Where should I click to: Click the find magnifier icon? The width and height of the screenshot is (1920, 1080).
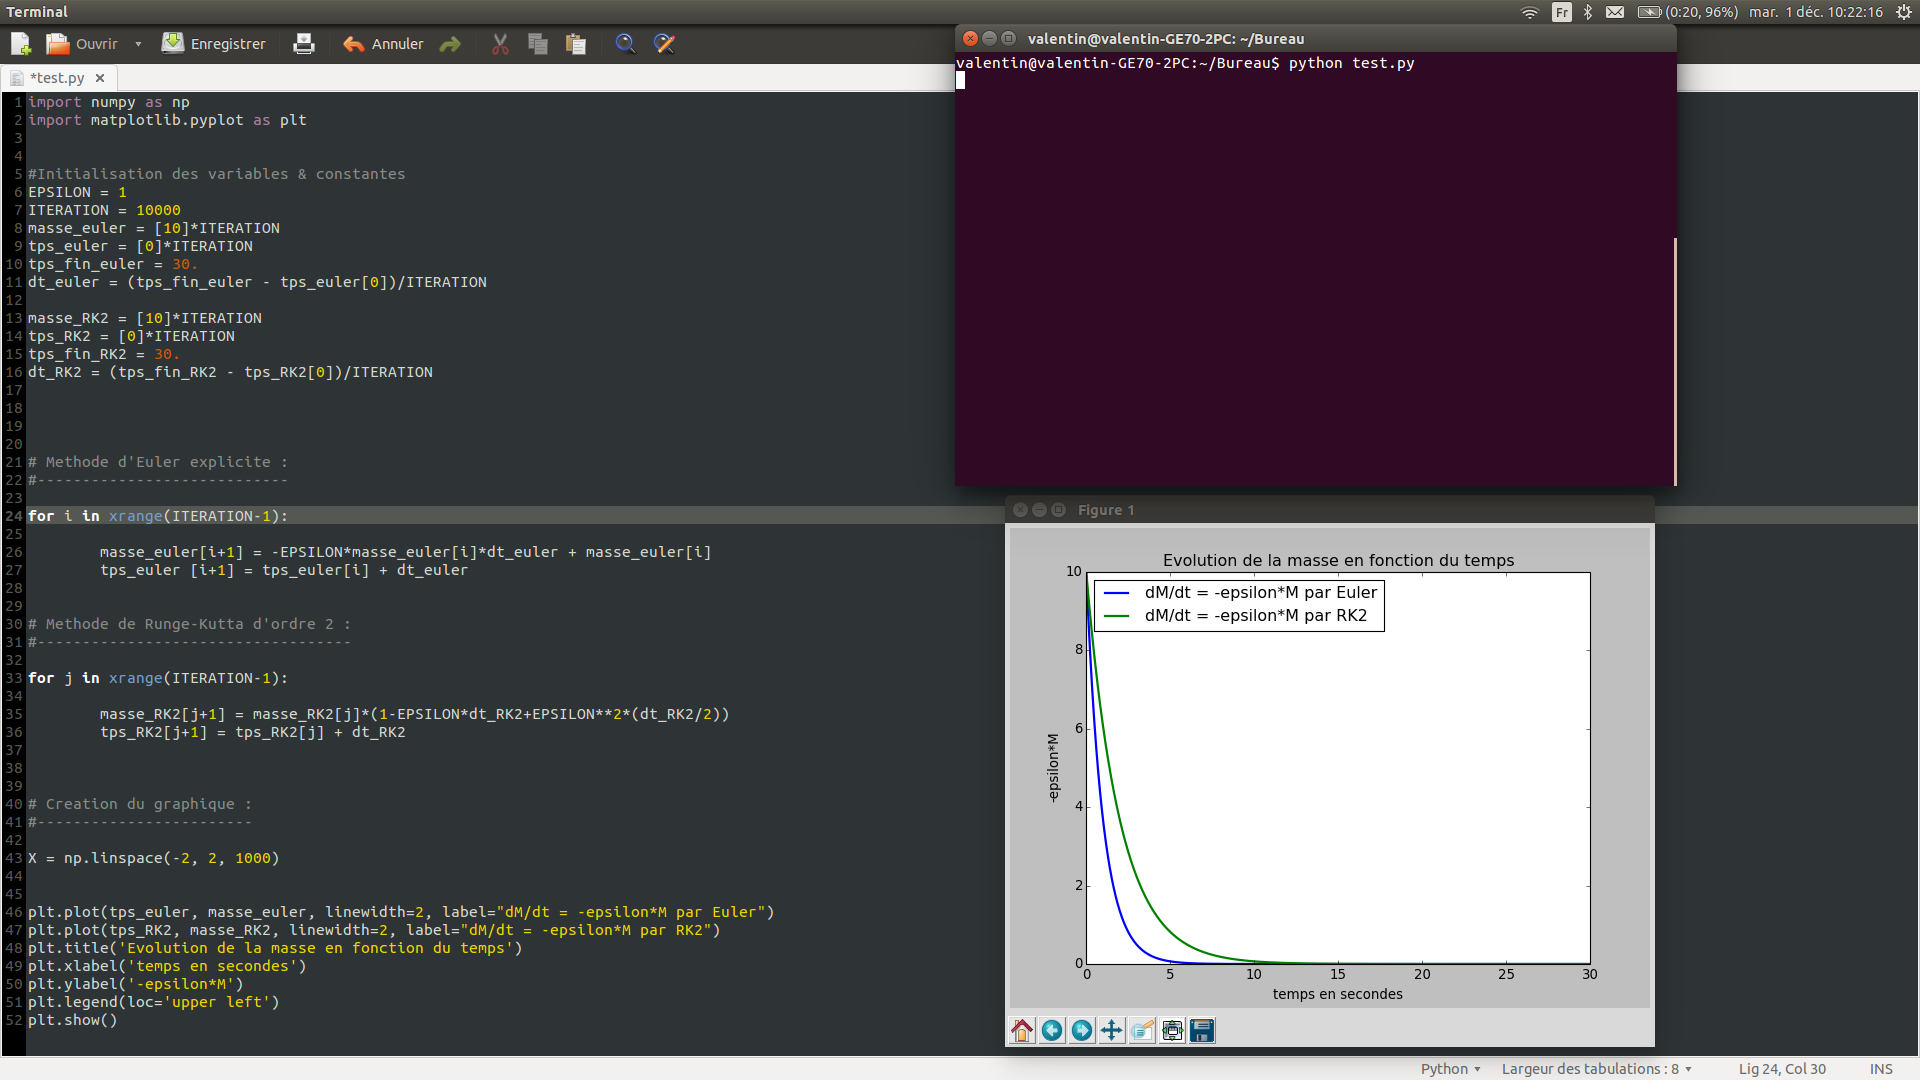click(625, 44)
